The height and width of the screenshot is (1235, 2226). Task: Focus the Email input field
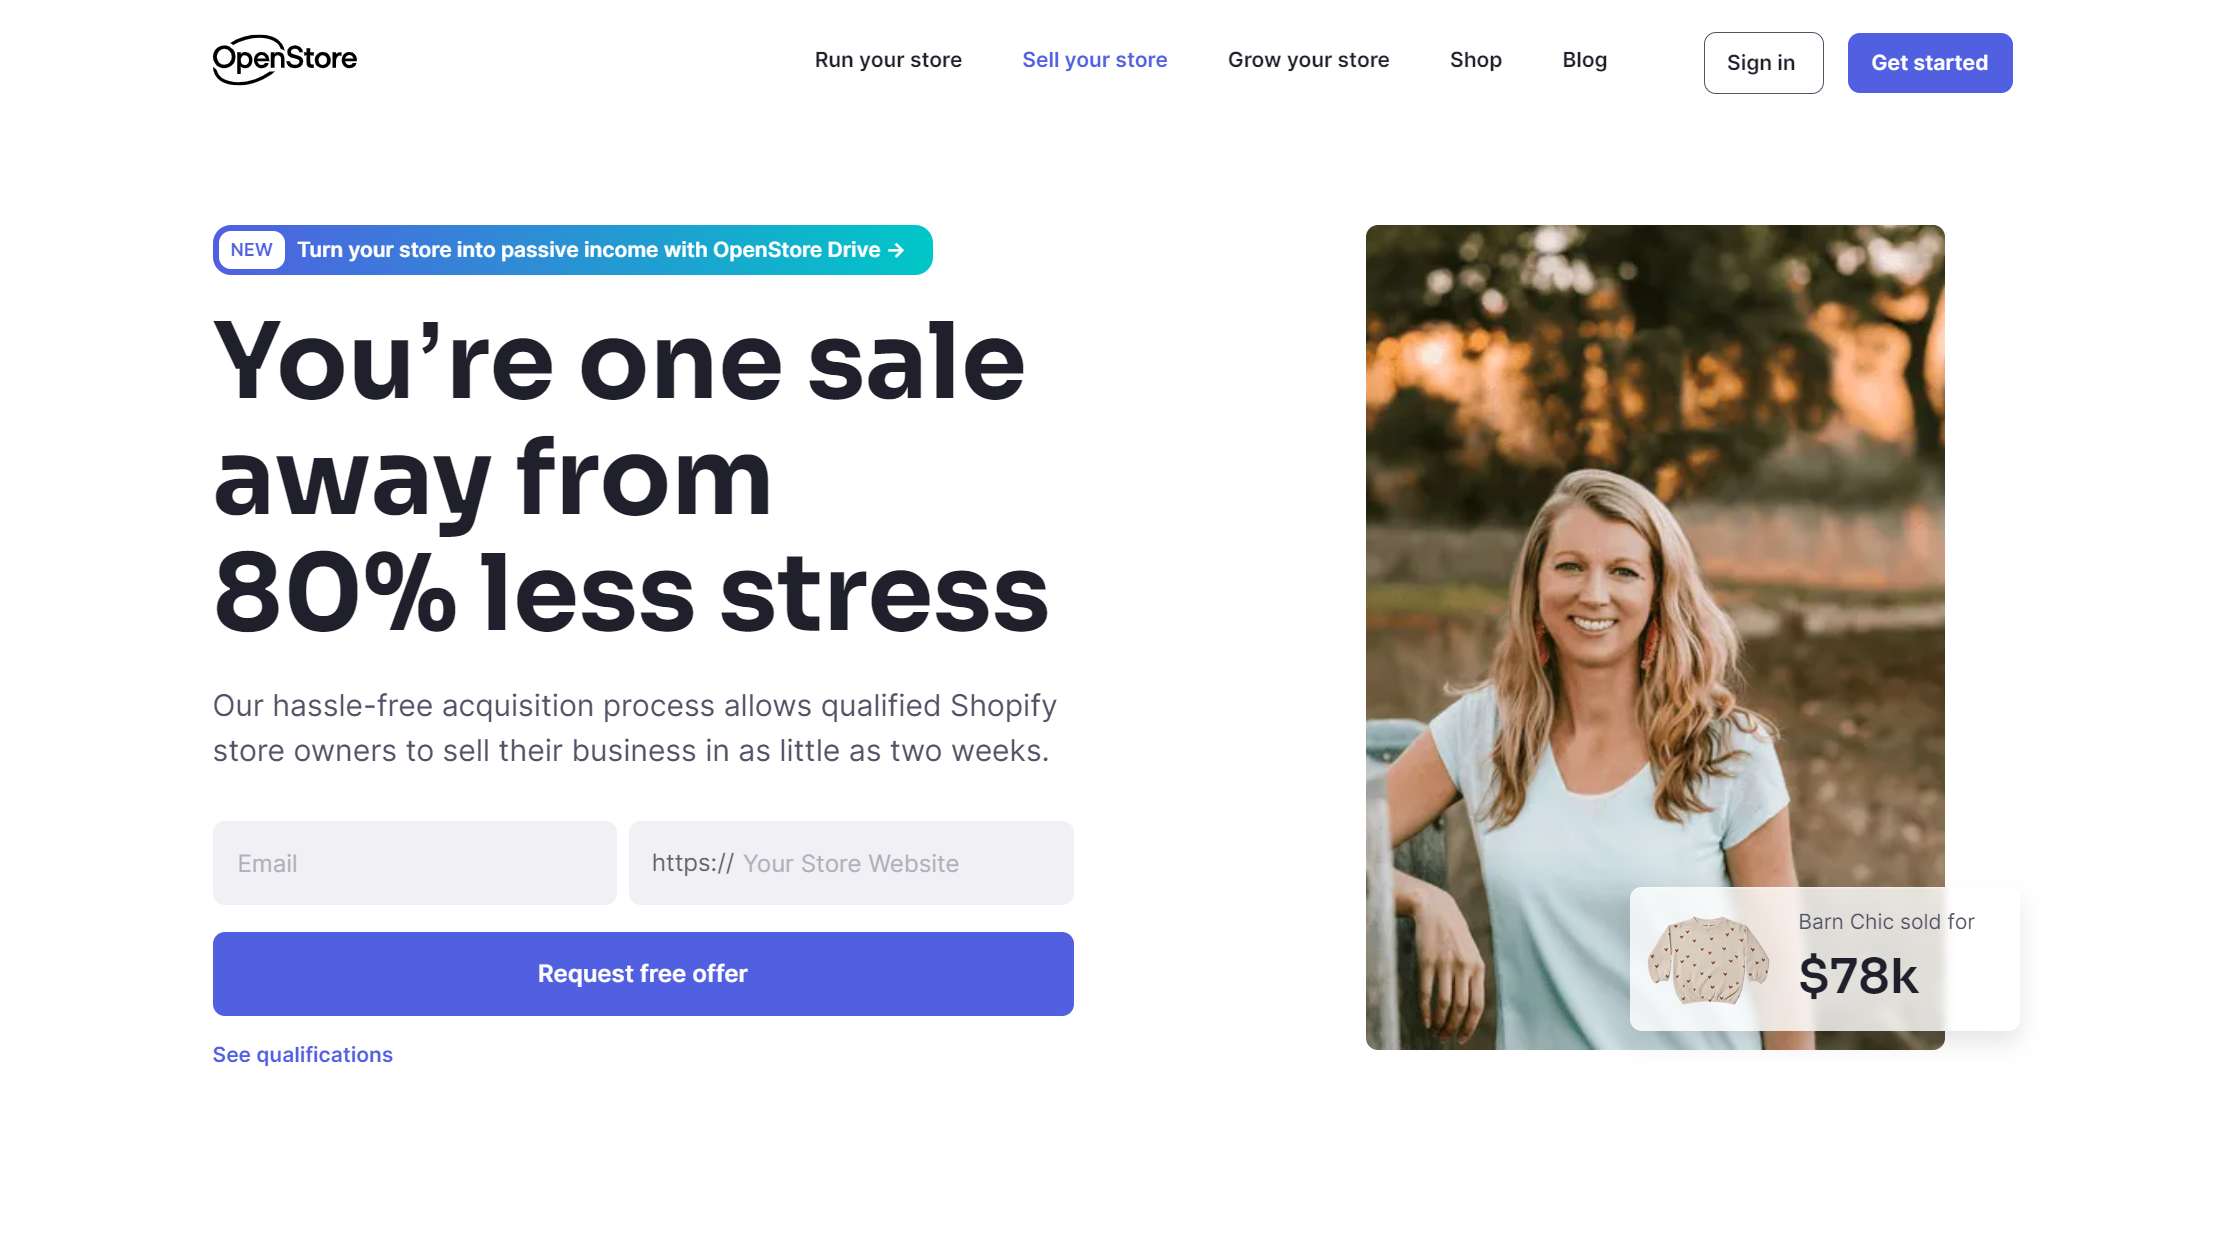click(x=414, y=863)
